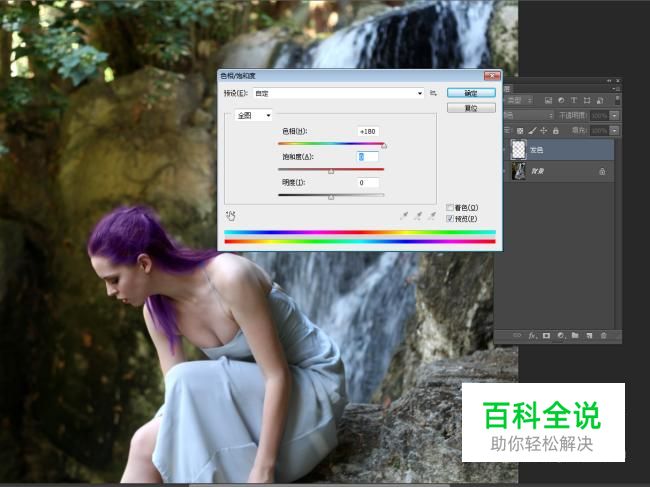
Task: Select the subtract-from-sample eyedropper tool
Action: (x=432, y=216)
